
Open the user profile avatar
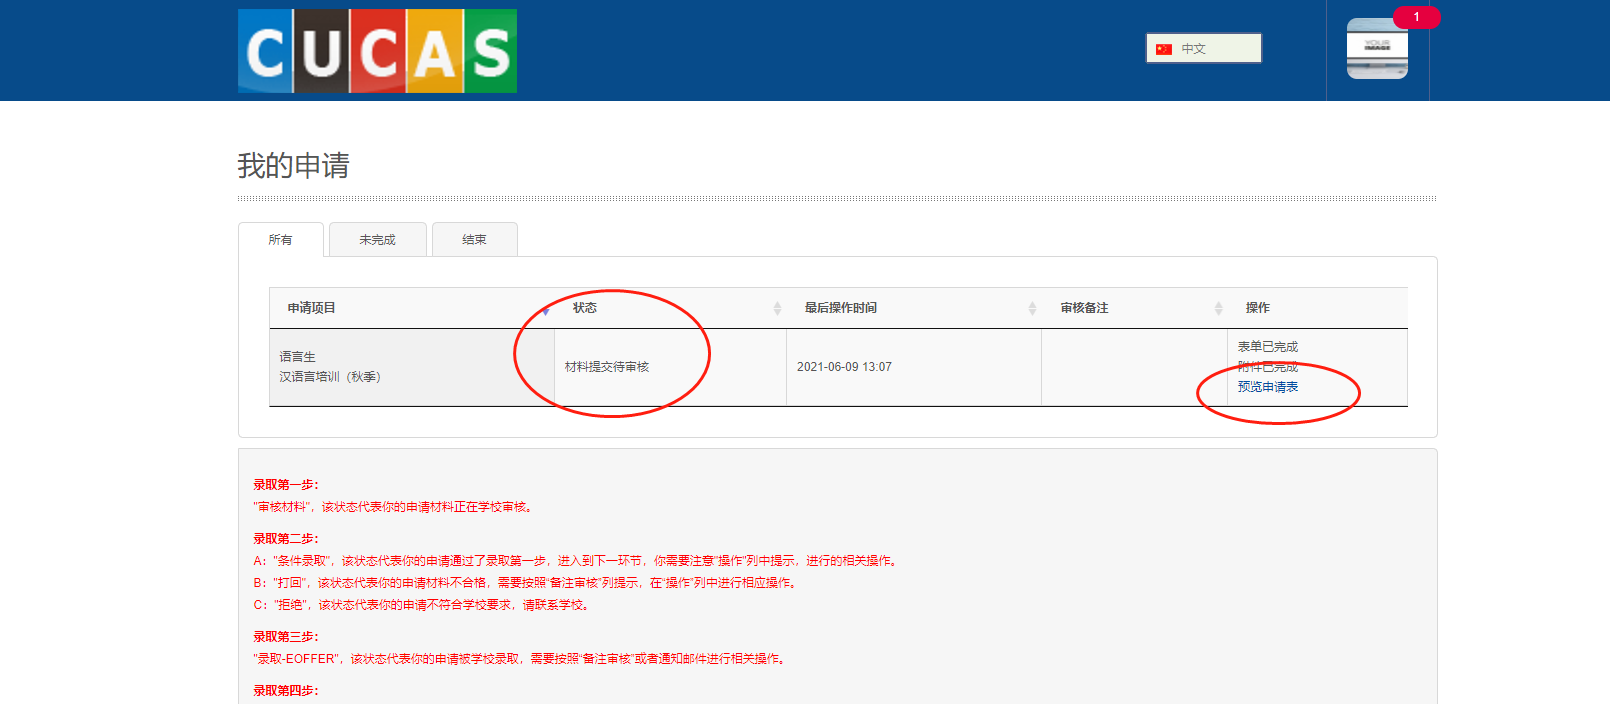click(1377, 50)
